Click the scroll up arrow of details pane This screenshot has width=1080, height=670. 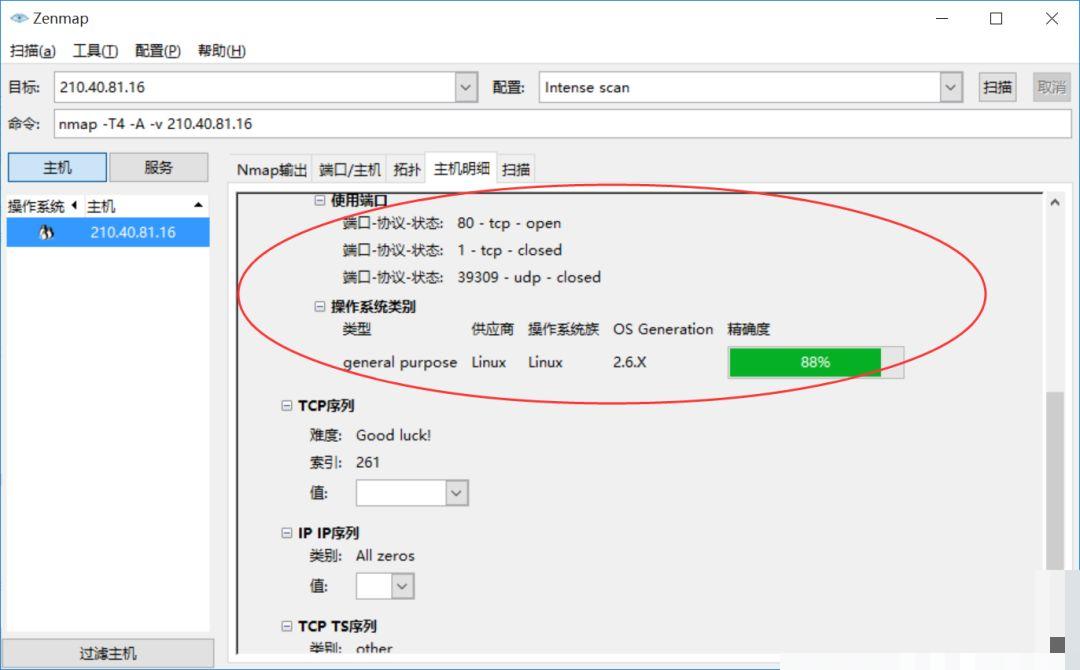click(x=1055, y=202)
